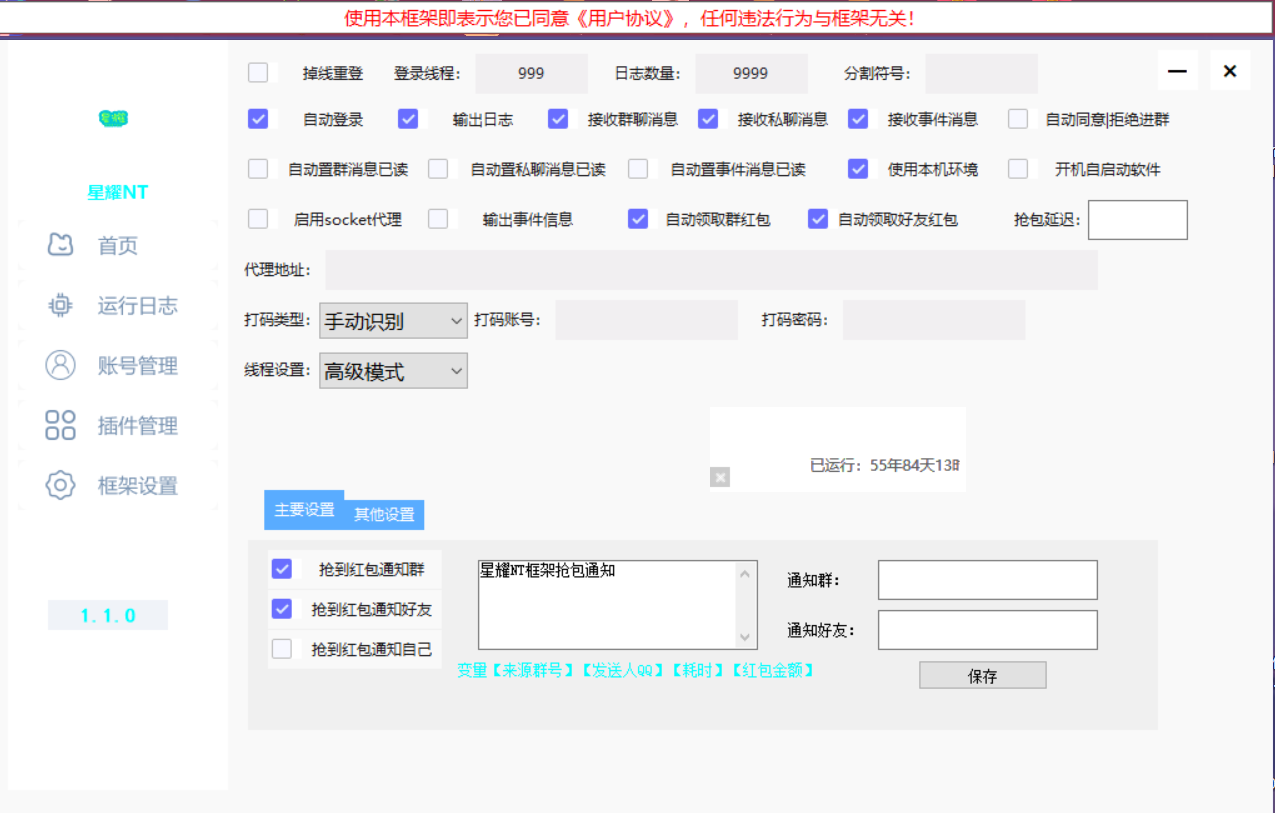Disable the 自动登录 checkbox

coord(258,118)
